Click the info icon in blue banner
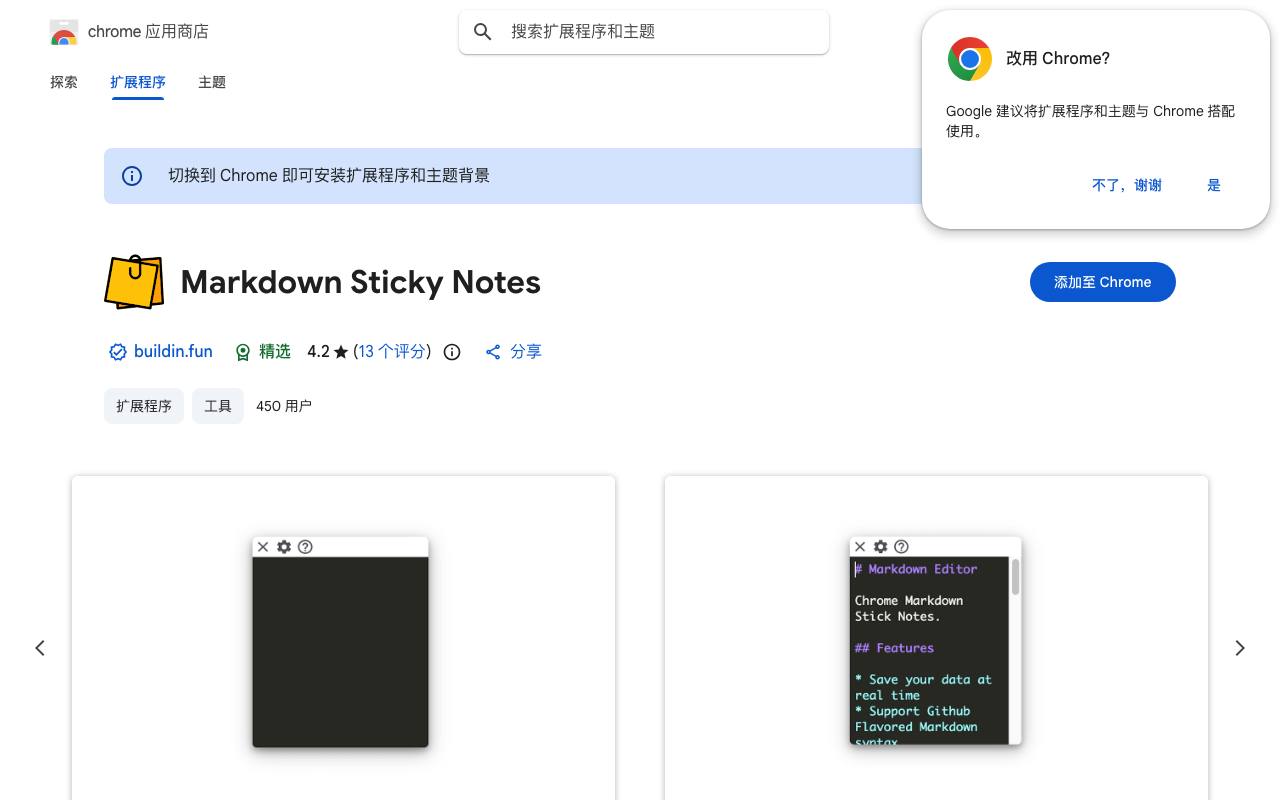1280x800 pixels. point(132,176)
